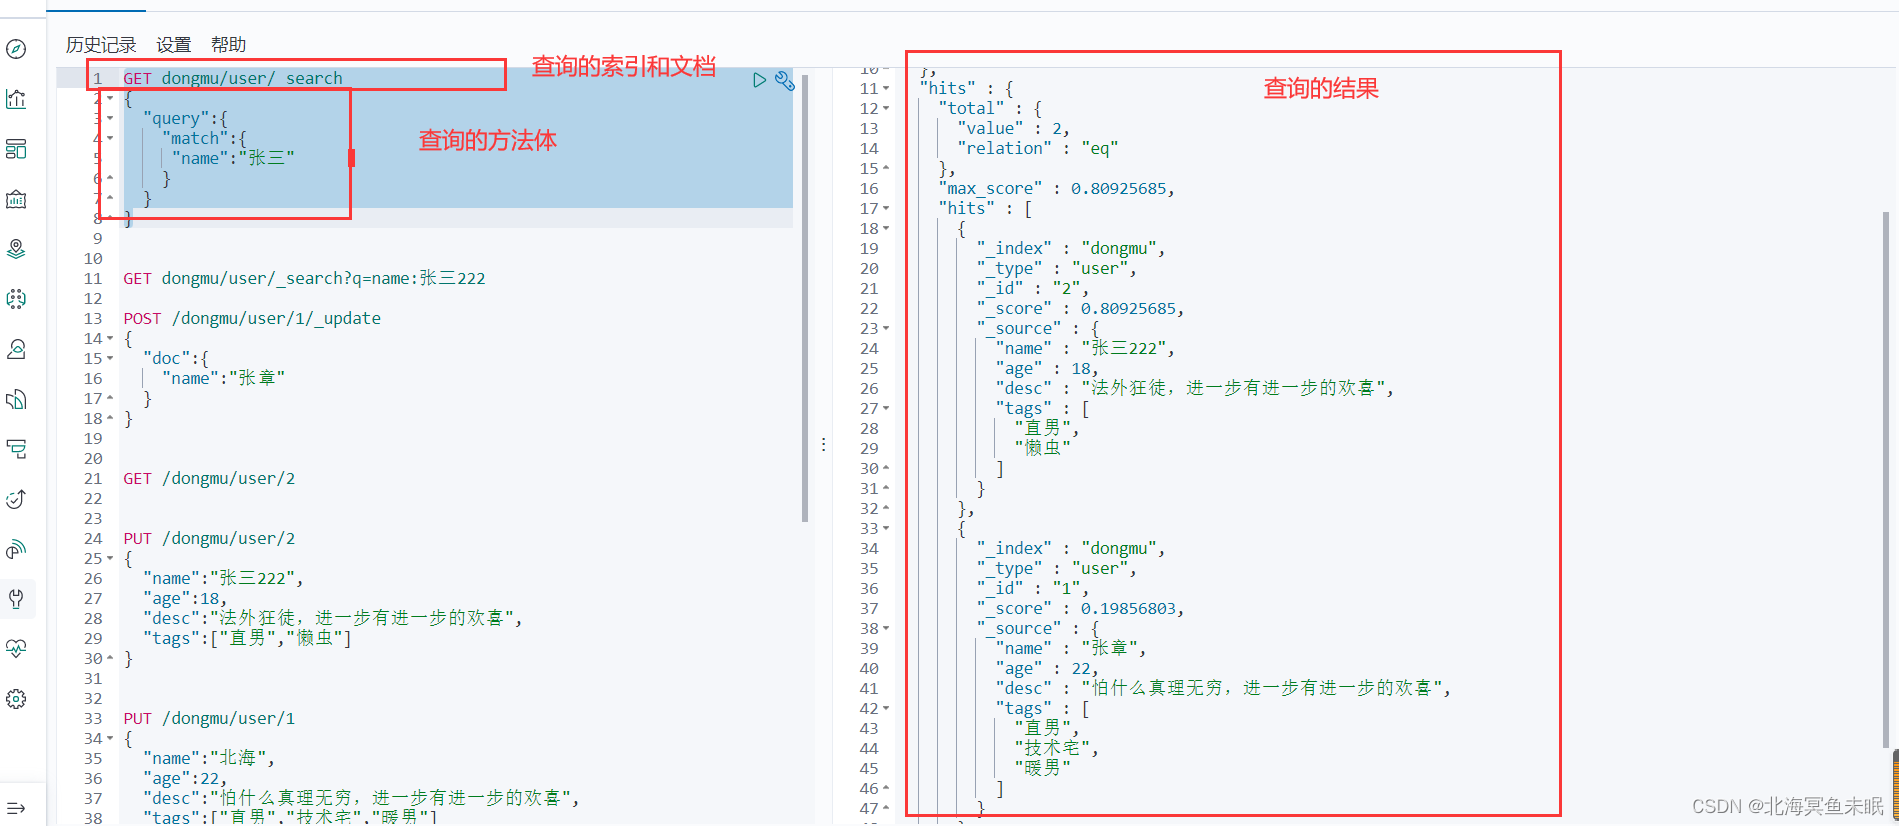Viewport: 1899px width, 826px height.
Task: Collapse the hits array at result line 17
Action: point(886,208)
